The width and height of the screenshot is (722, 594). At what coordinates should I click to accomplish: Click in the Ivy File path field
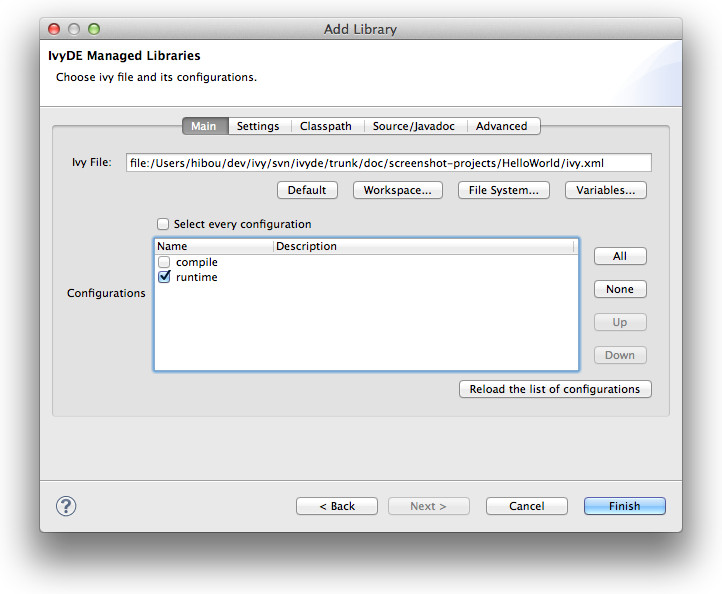pyautogui.click(x=388, y=162)
